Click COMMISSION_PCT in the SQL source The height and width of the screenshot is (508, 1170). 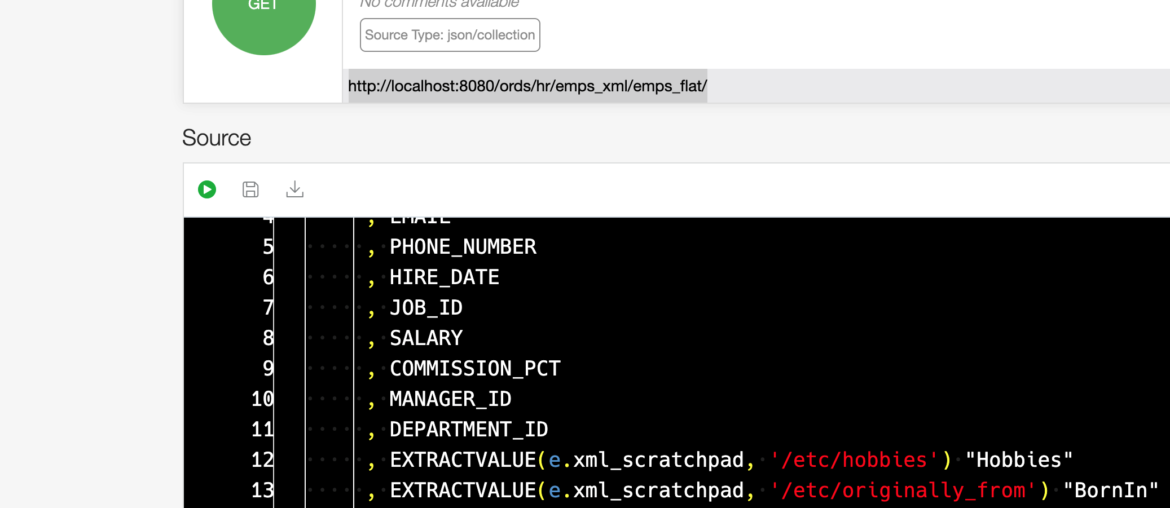475,369
